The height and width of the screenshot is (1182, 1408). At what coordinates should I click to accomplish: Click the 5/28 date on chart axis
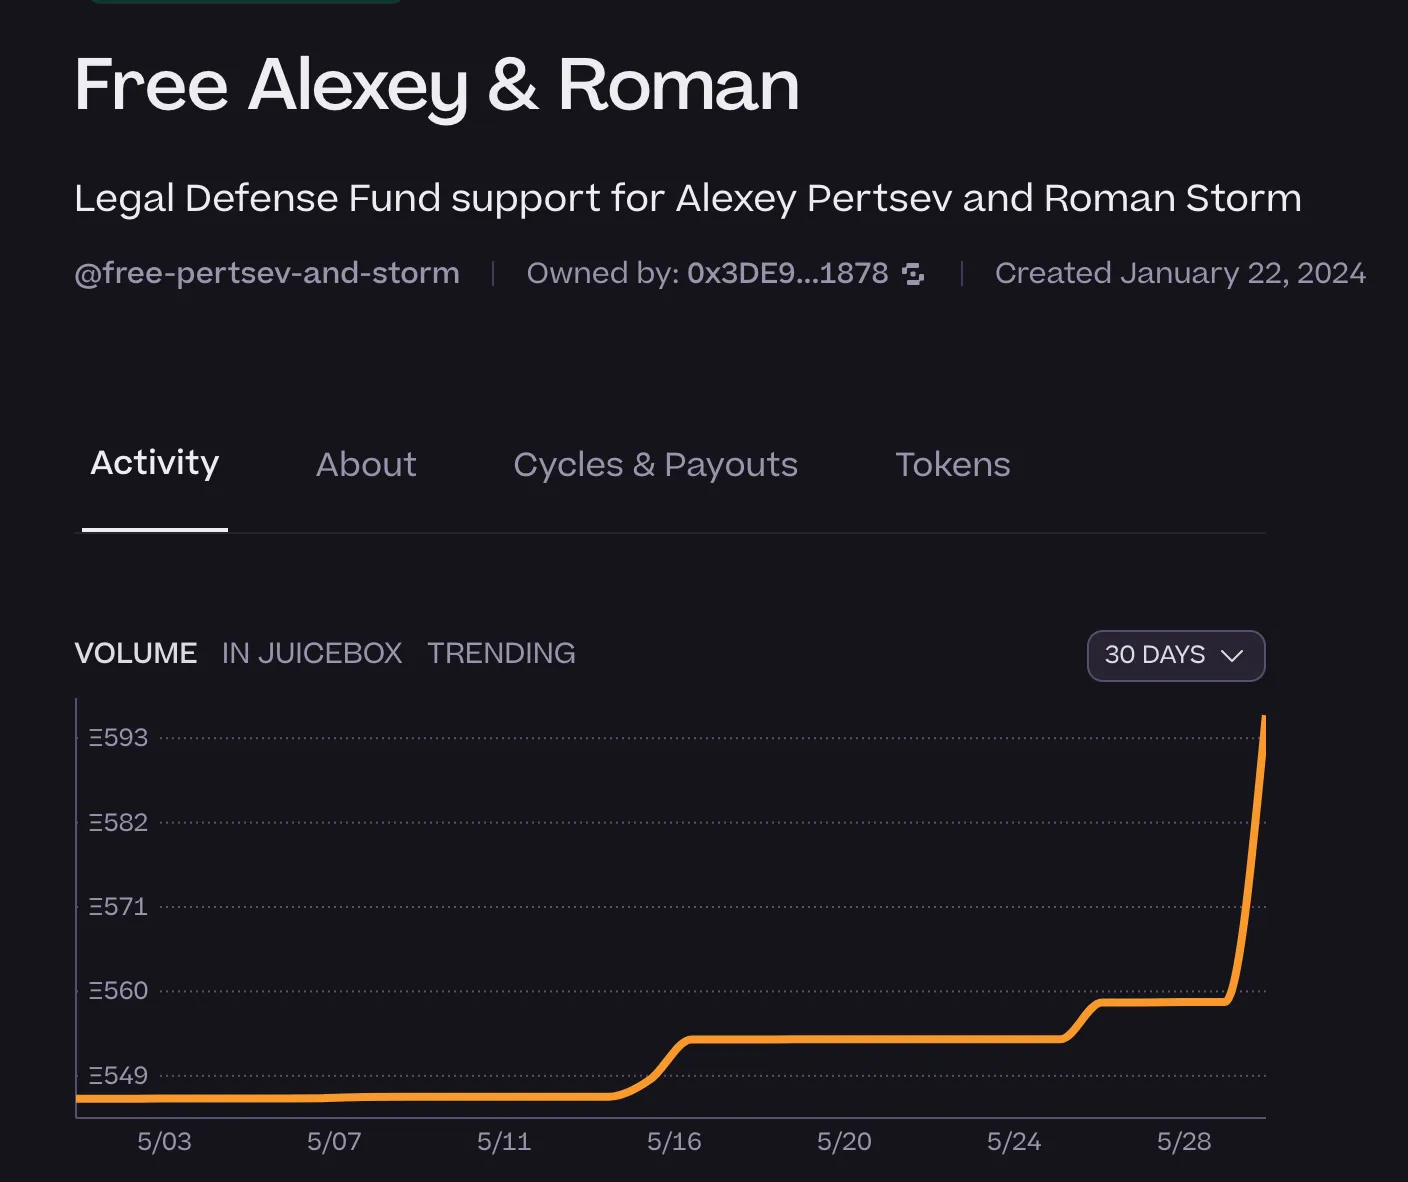point(1184,1142)
